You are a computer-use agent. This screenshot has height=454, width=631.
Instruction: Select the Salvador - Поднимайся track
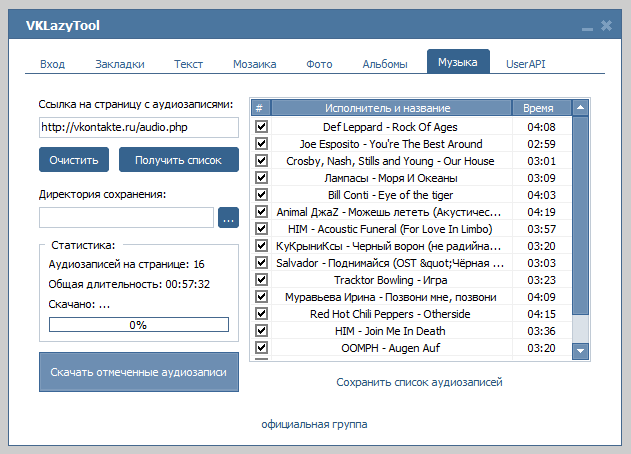(x=390, y=263)
